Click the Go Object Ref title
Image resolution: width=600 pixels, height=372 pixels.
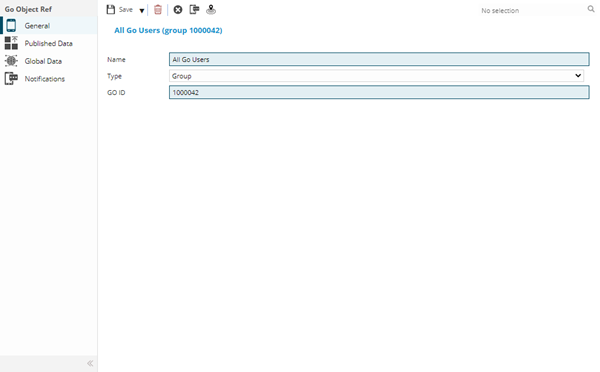[x=28, y=9]
